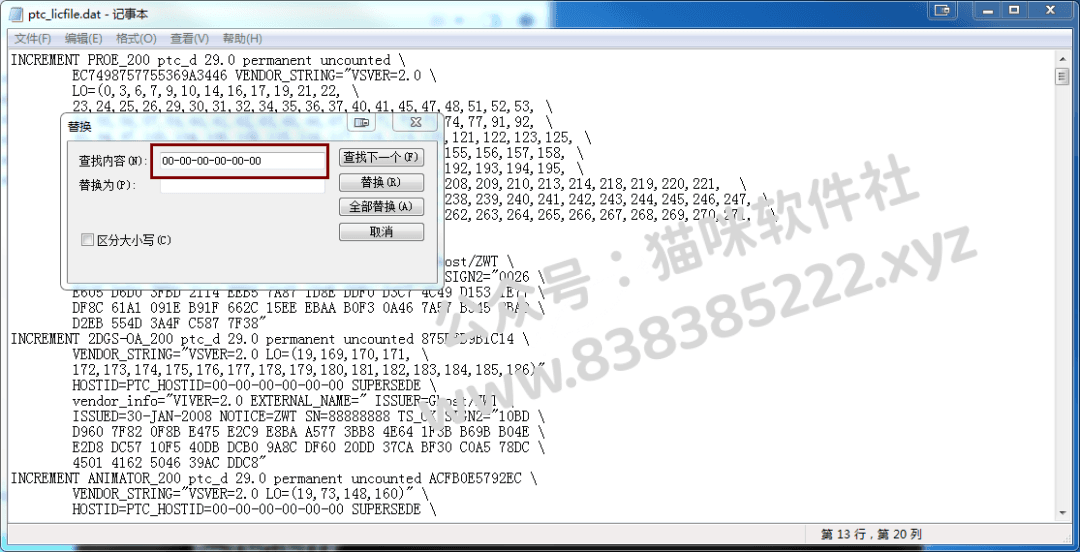Click the 查找下一个(F) button
The height and width of the screenshot is (552, 1080).
(x=381, y=158)
